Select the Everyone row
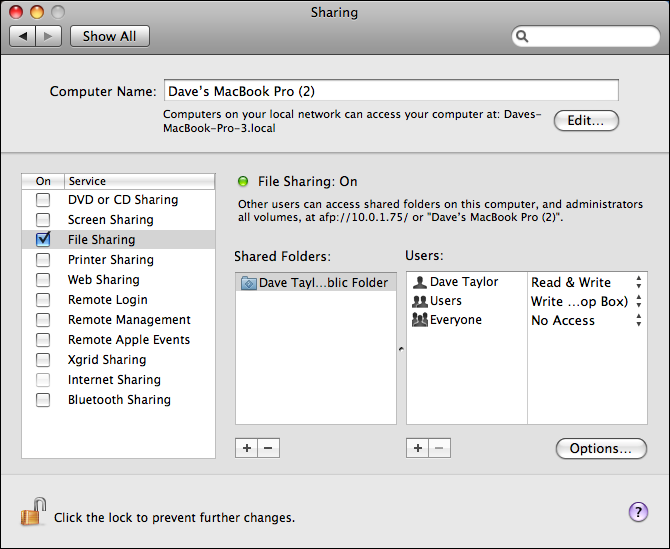The height and width of the screenshot is (549, 670). (467, 320)
